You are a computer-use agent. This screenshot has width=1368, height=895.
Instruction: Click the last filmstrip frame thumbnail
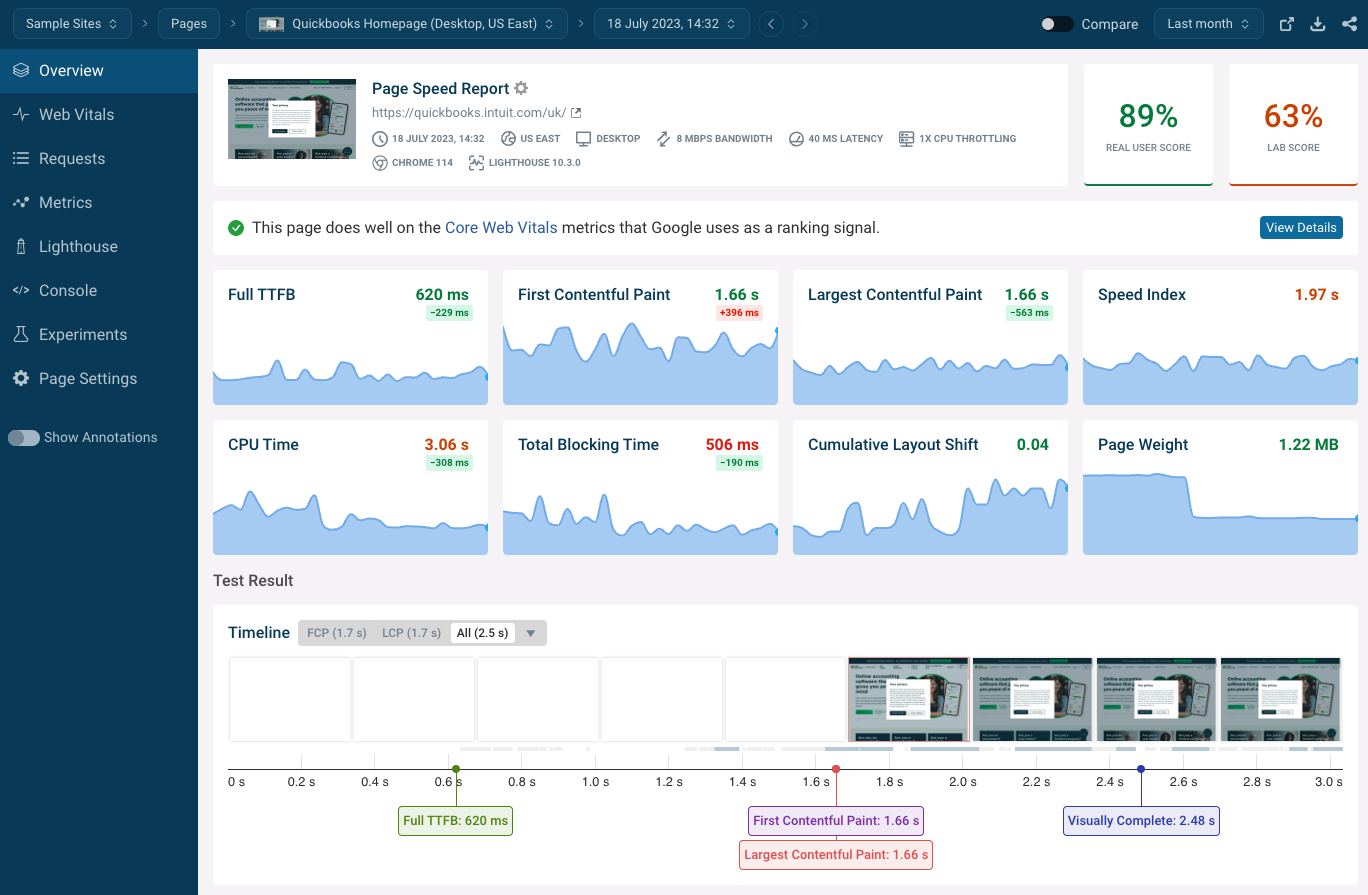(1281, 700)
